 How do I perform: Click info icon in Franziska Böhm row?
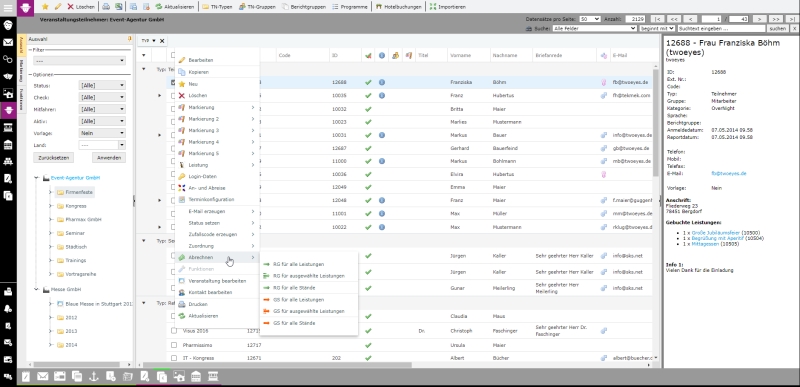[x=382, y=82]
